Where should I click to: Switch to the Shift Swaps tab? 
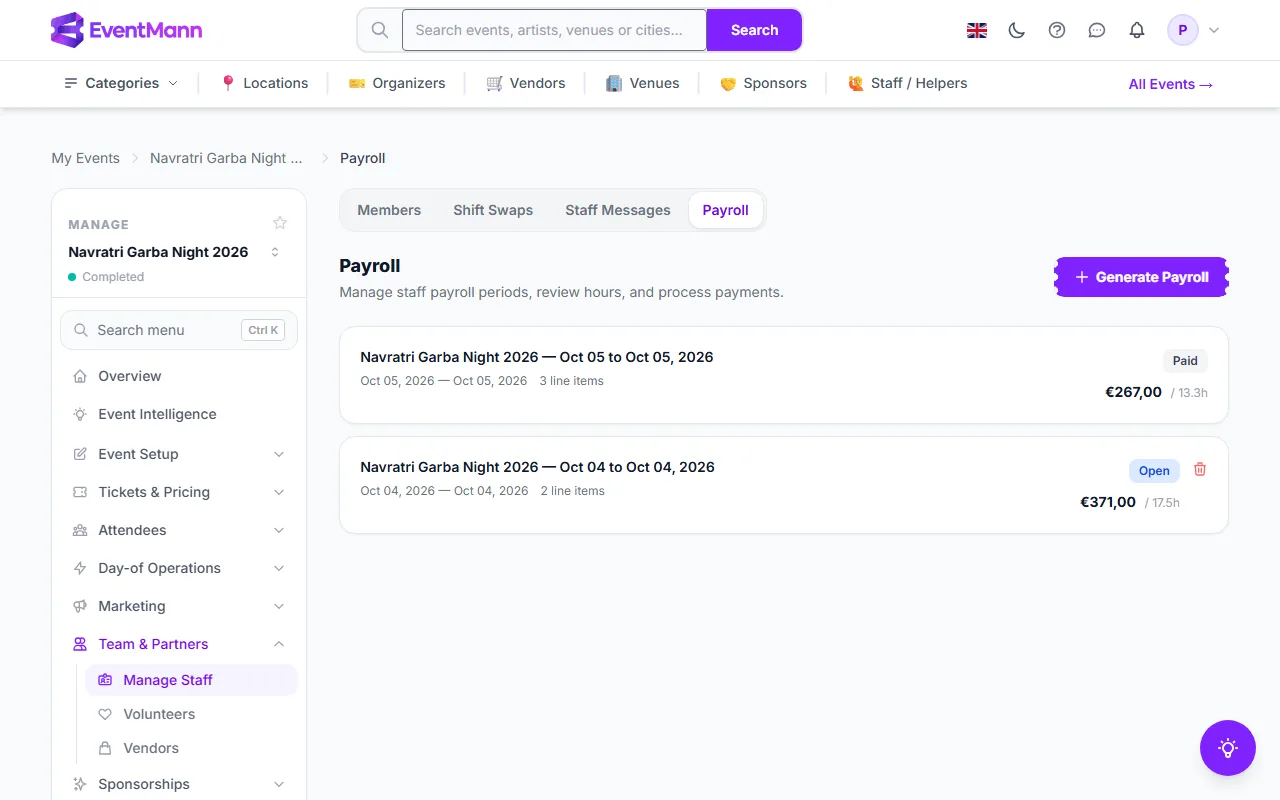click(x=493, y=210)
